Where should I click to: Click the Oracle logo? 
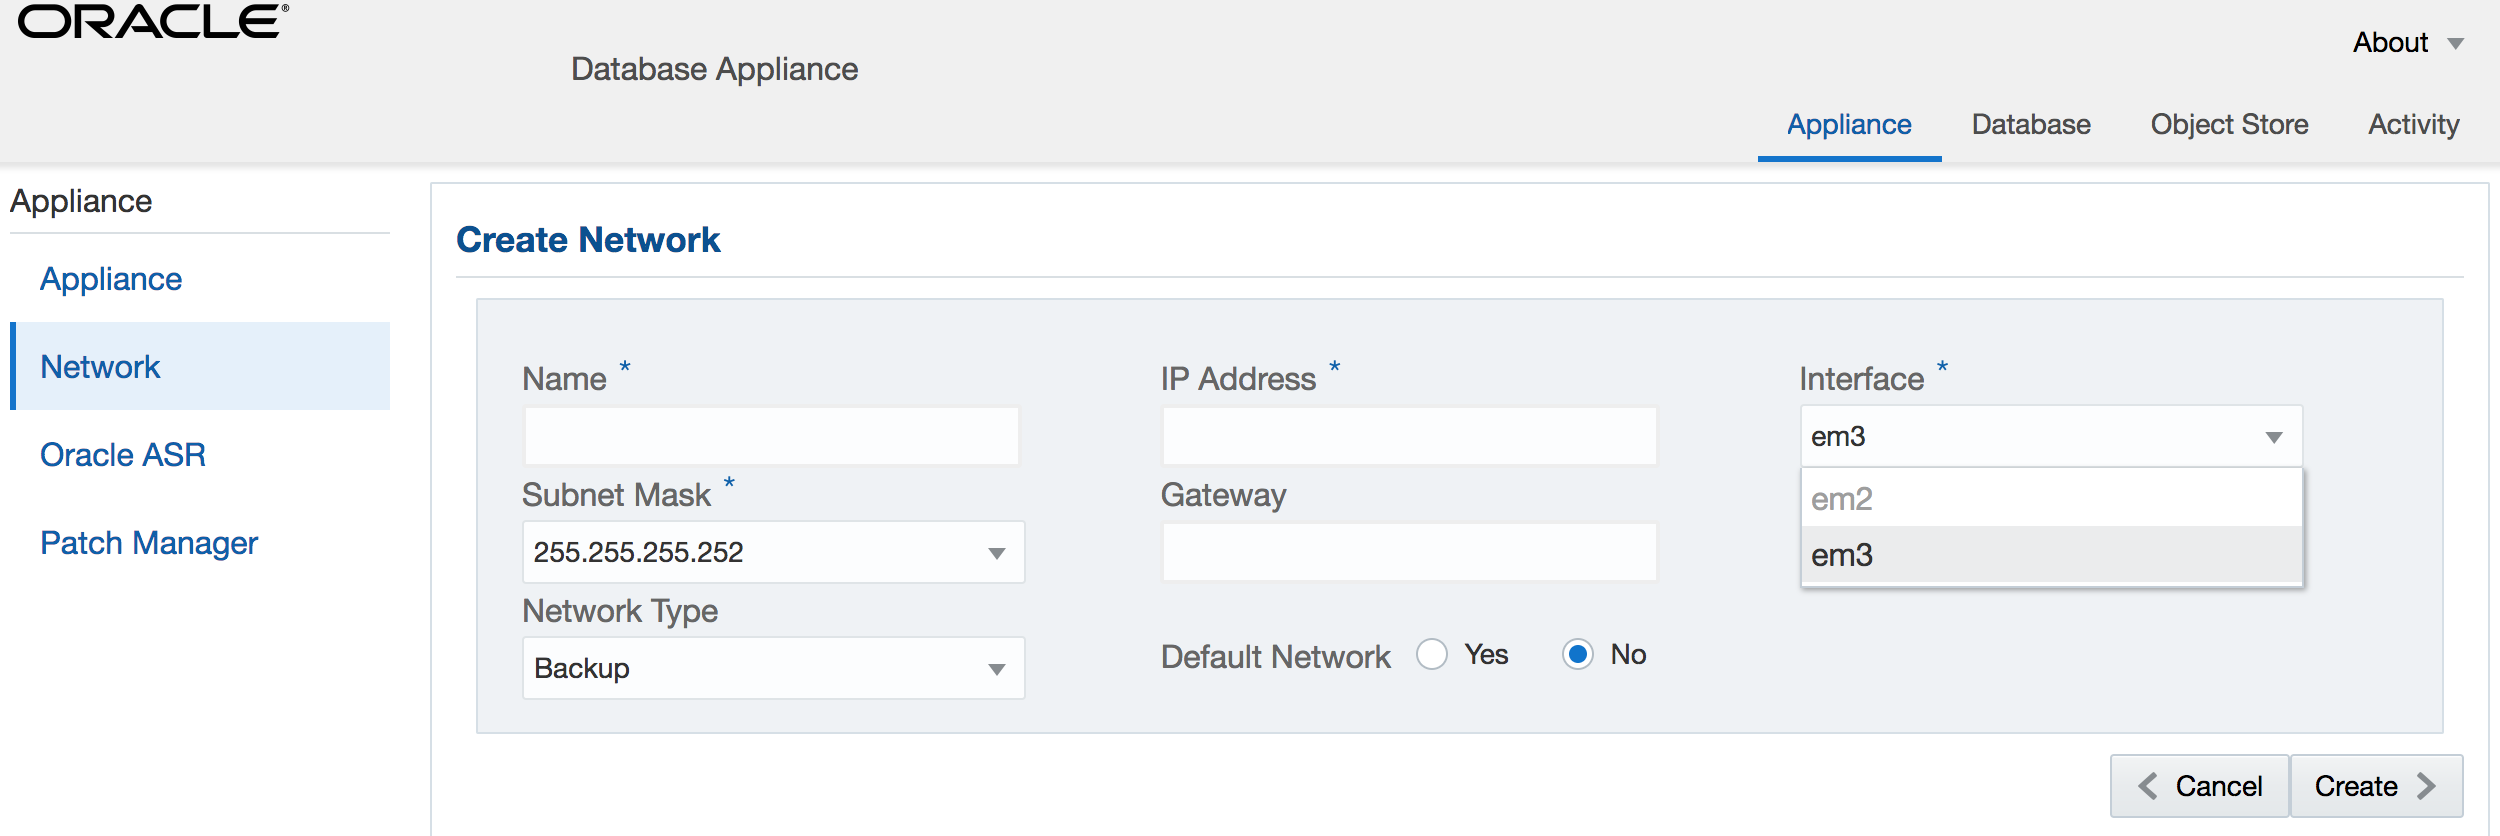point(153,22)
